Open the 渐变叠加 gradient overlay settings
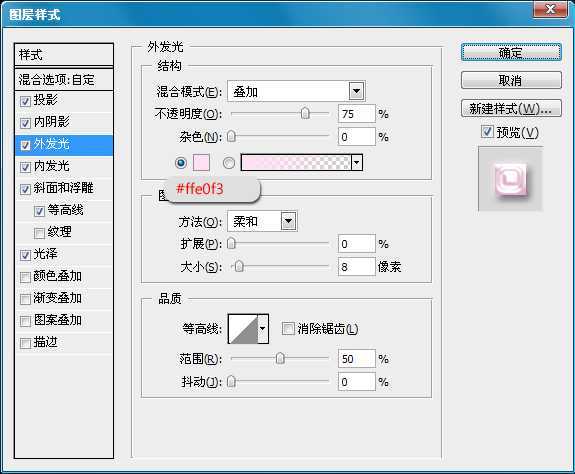The height and width of the screenshot is (474, 575). pyautogui.click(x=58, y=298)
